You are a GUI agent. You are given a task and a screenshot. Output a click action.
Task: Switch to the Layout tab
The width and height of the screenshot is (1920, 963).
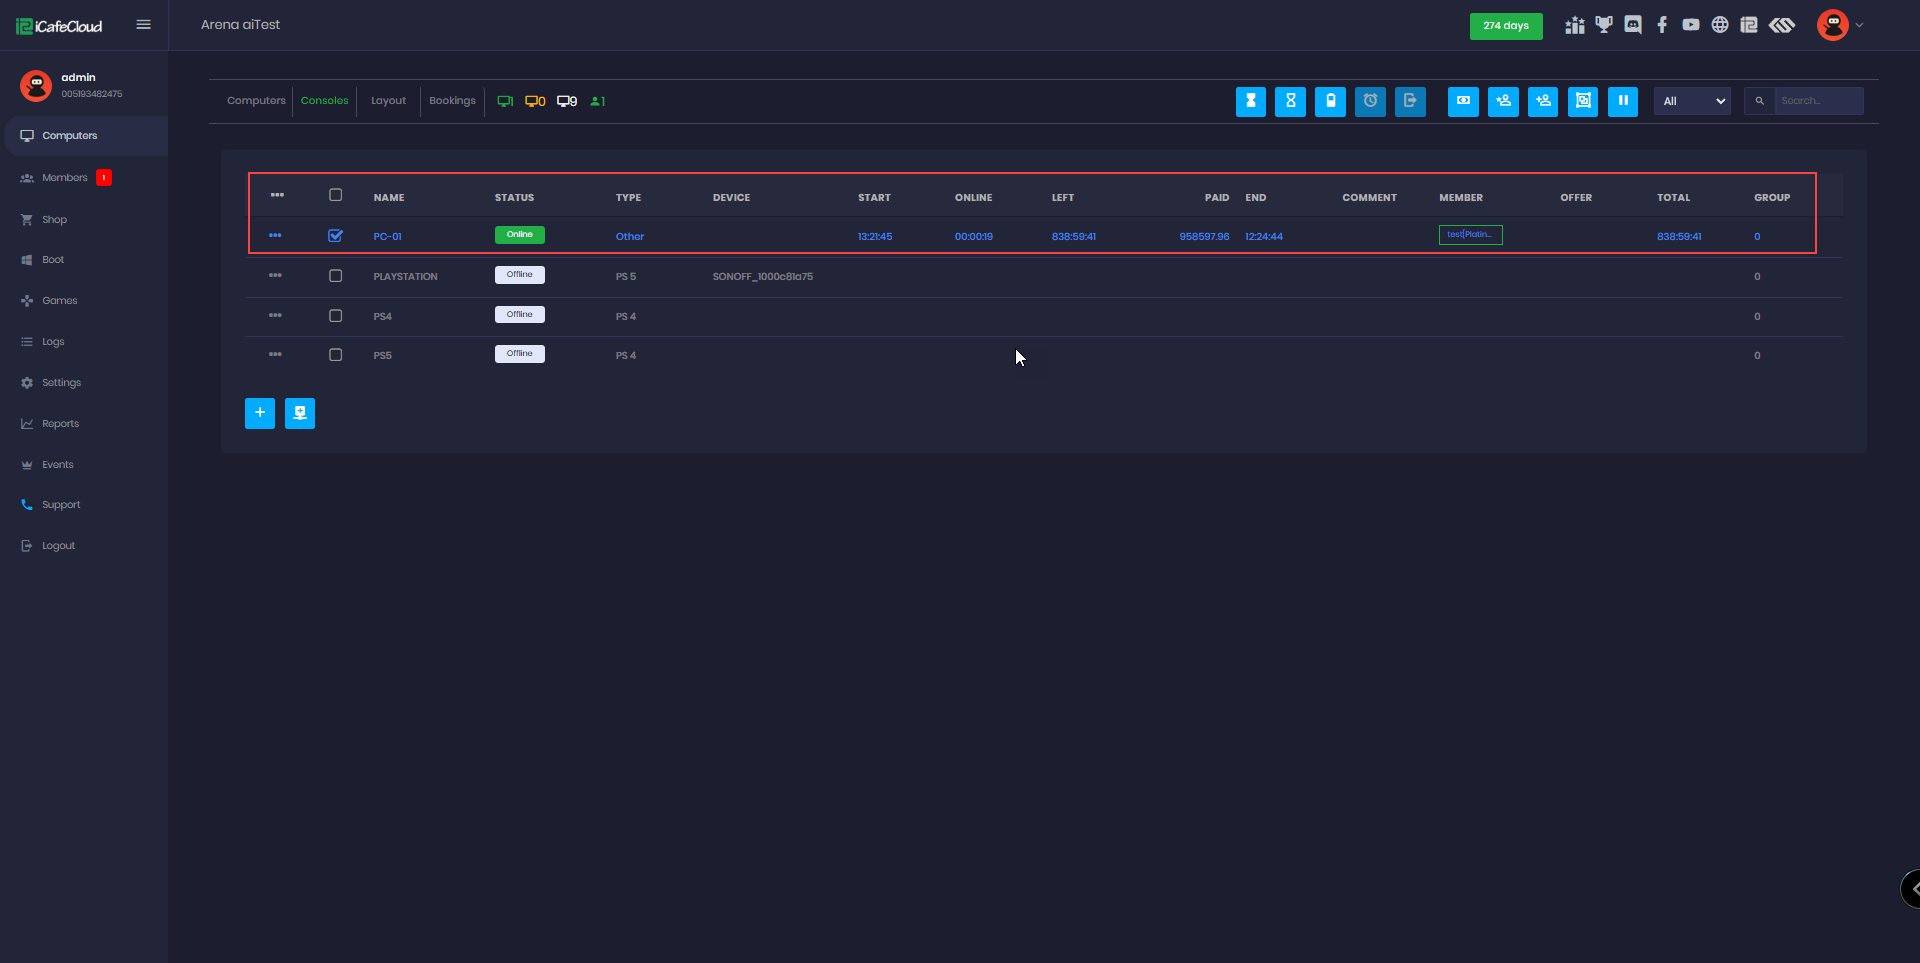click(388, 101)
